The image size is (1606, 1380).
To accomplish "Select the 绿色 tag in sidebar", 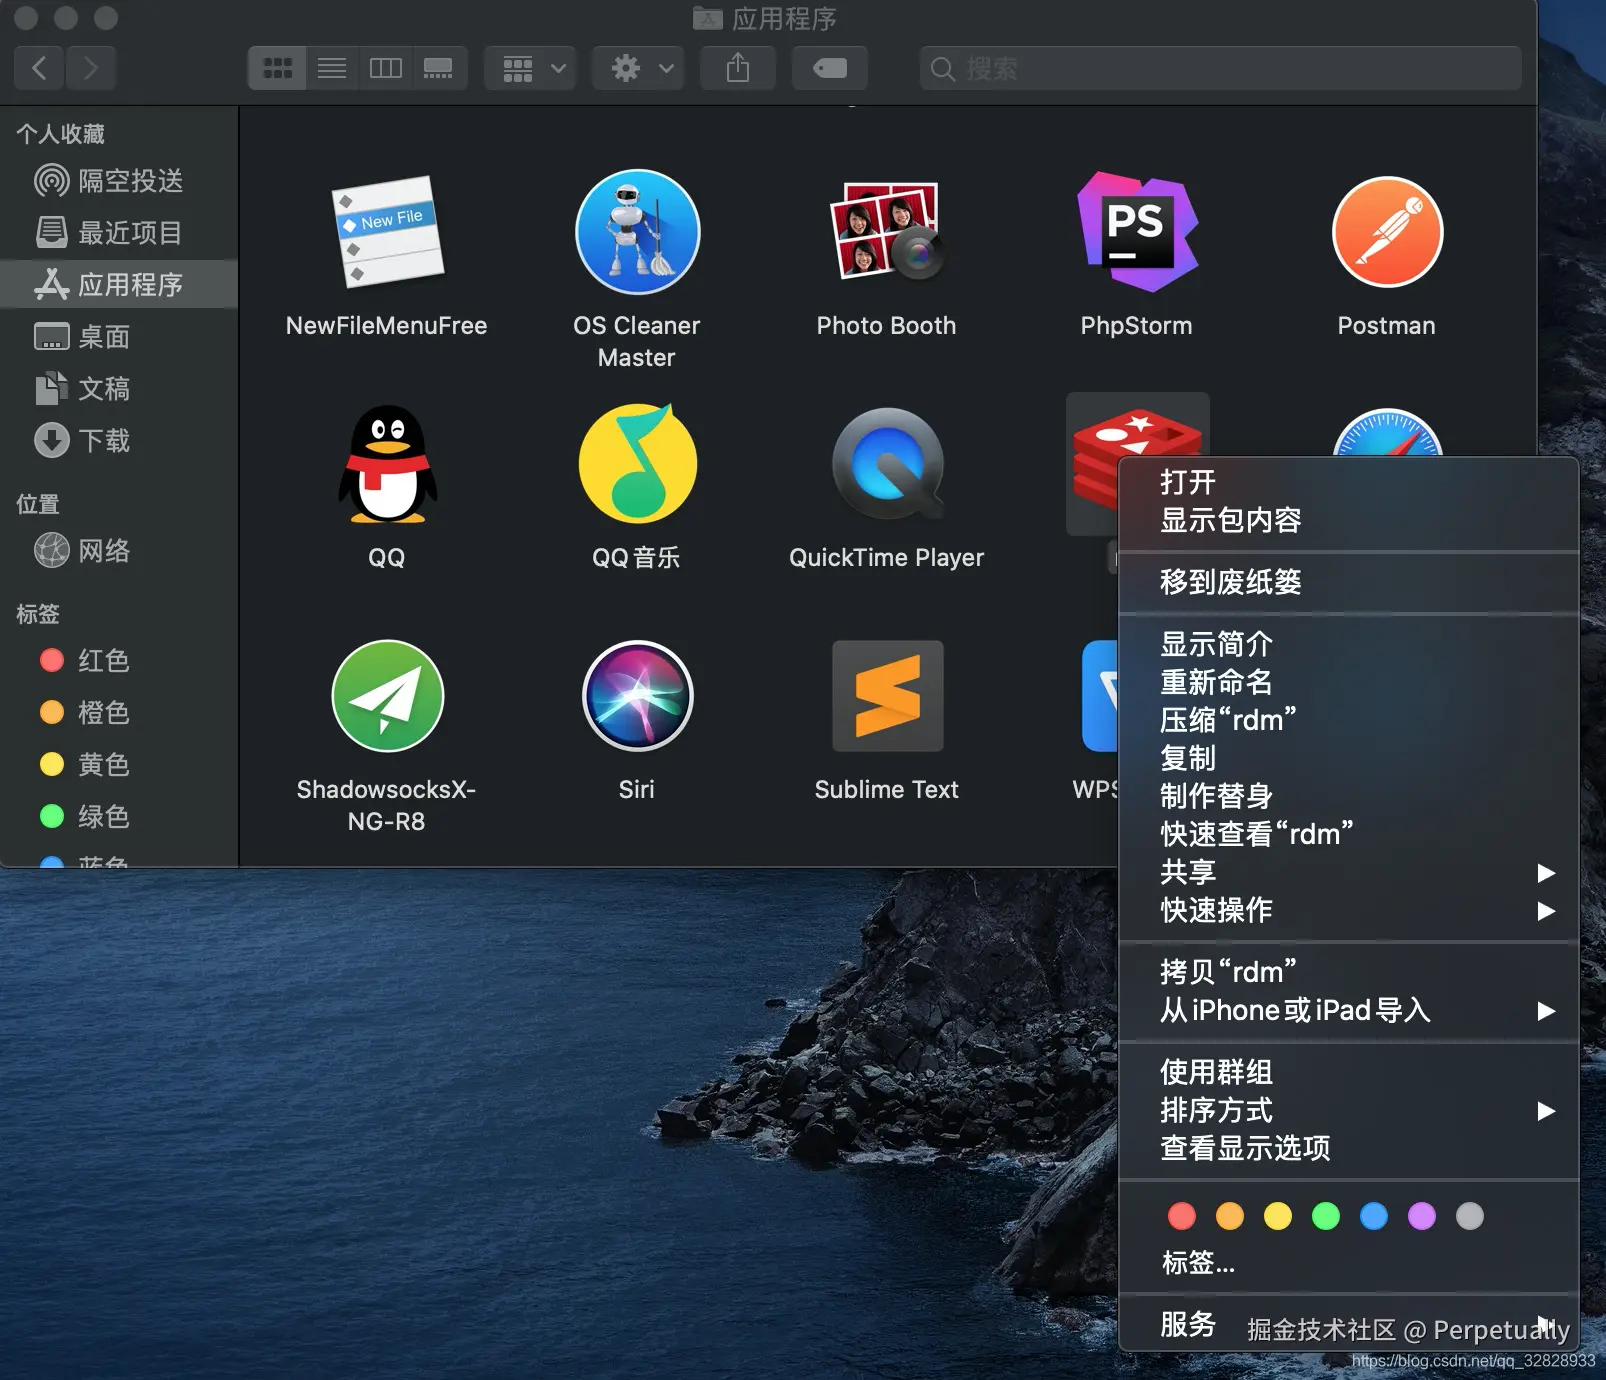I will (x=119, y=817).
